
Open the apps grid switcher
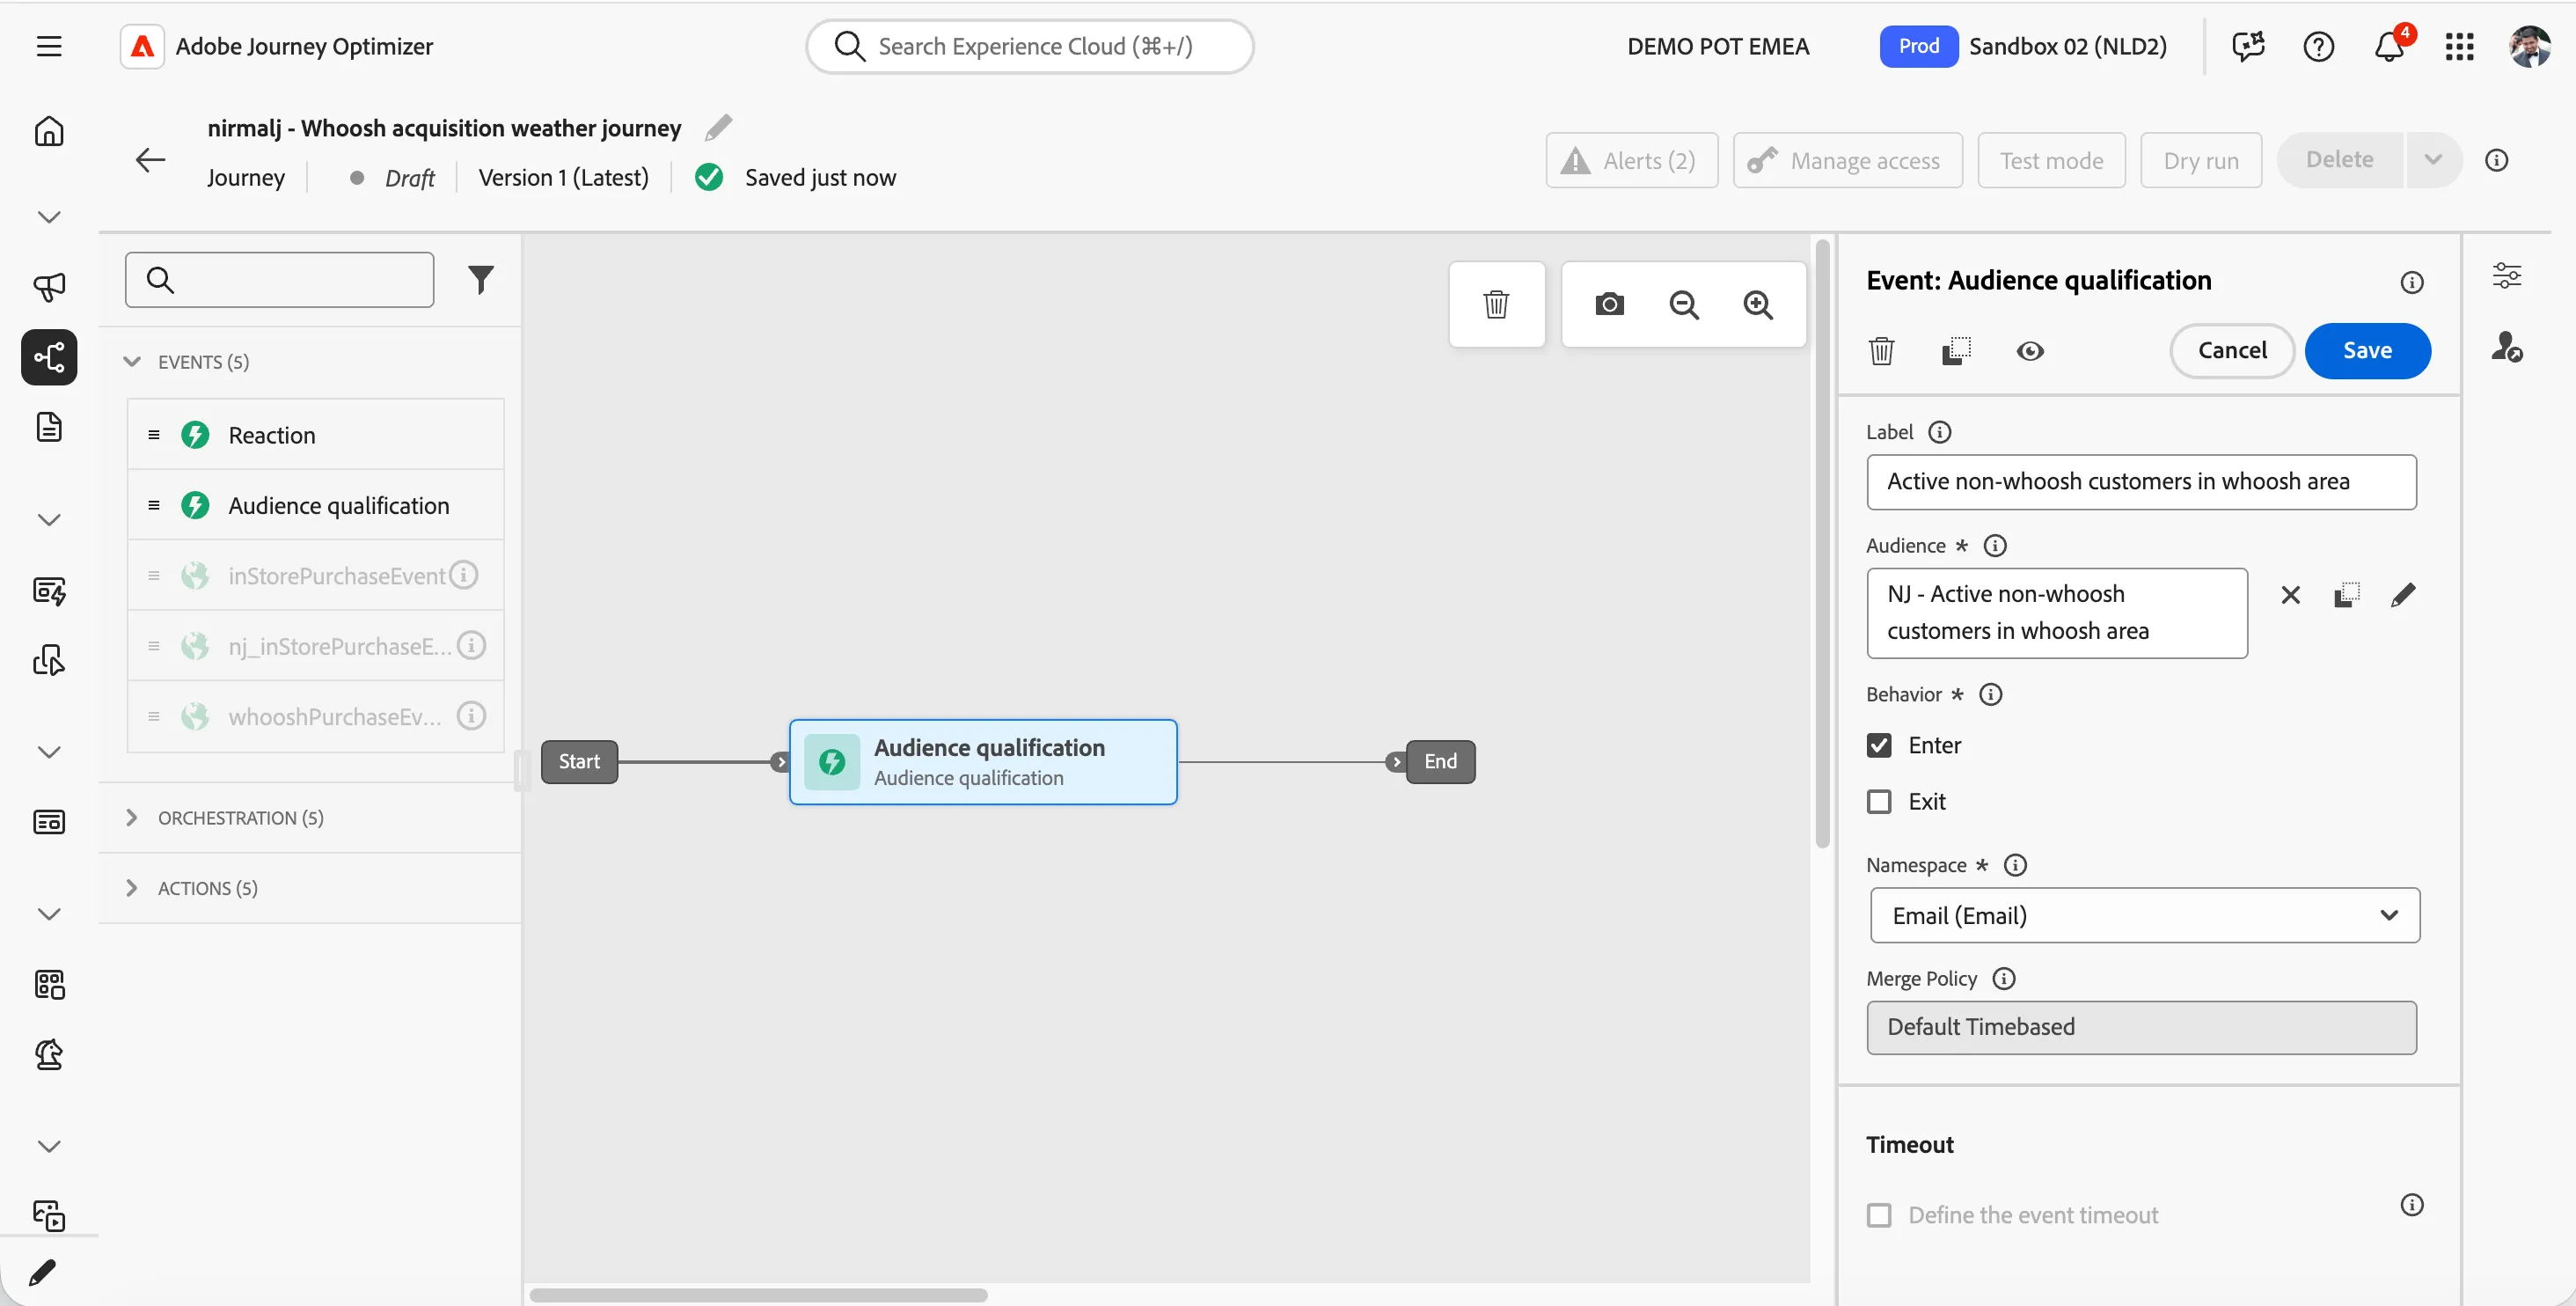[2459, 46]
